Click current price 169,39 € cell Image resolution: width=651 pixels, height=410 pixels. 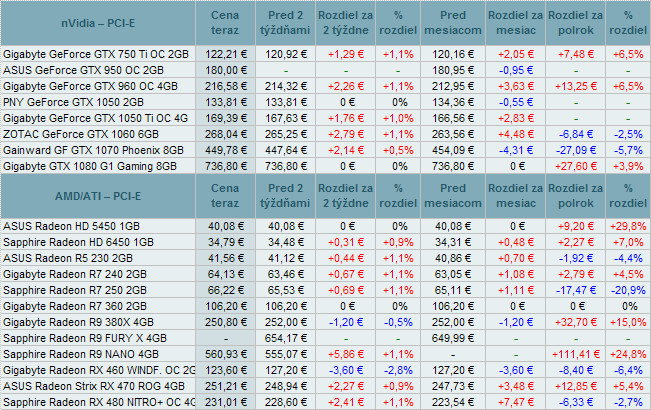[x=225, y=118]
